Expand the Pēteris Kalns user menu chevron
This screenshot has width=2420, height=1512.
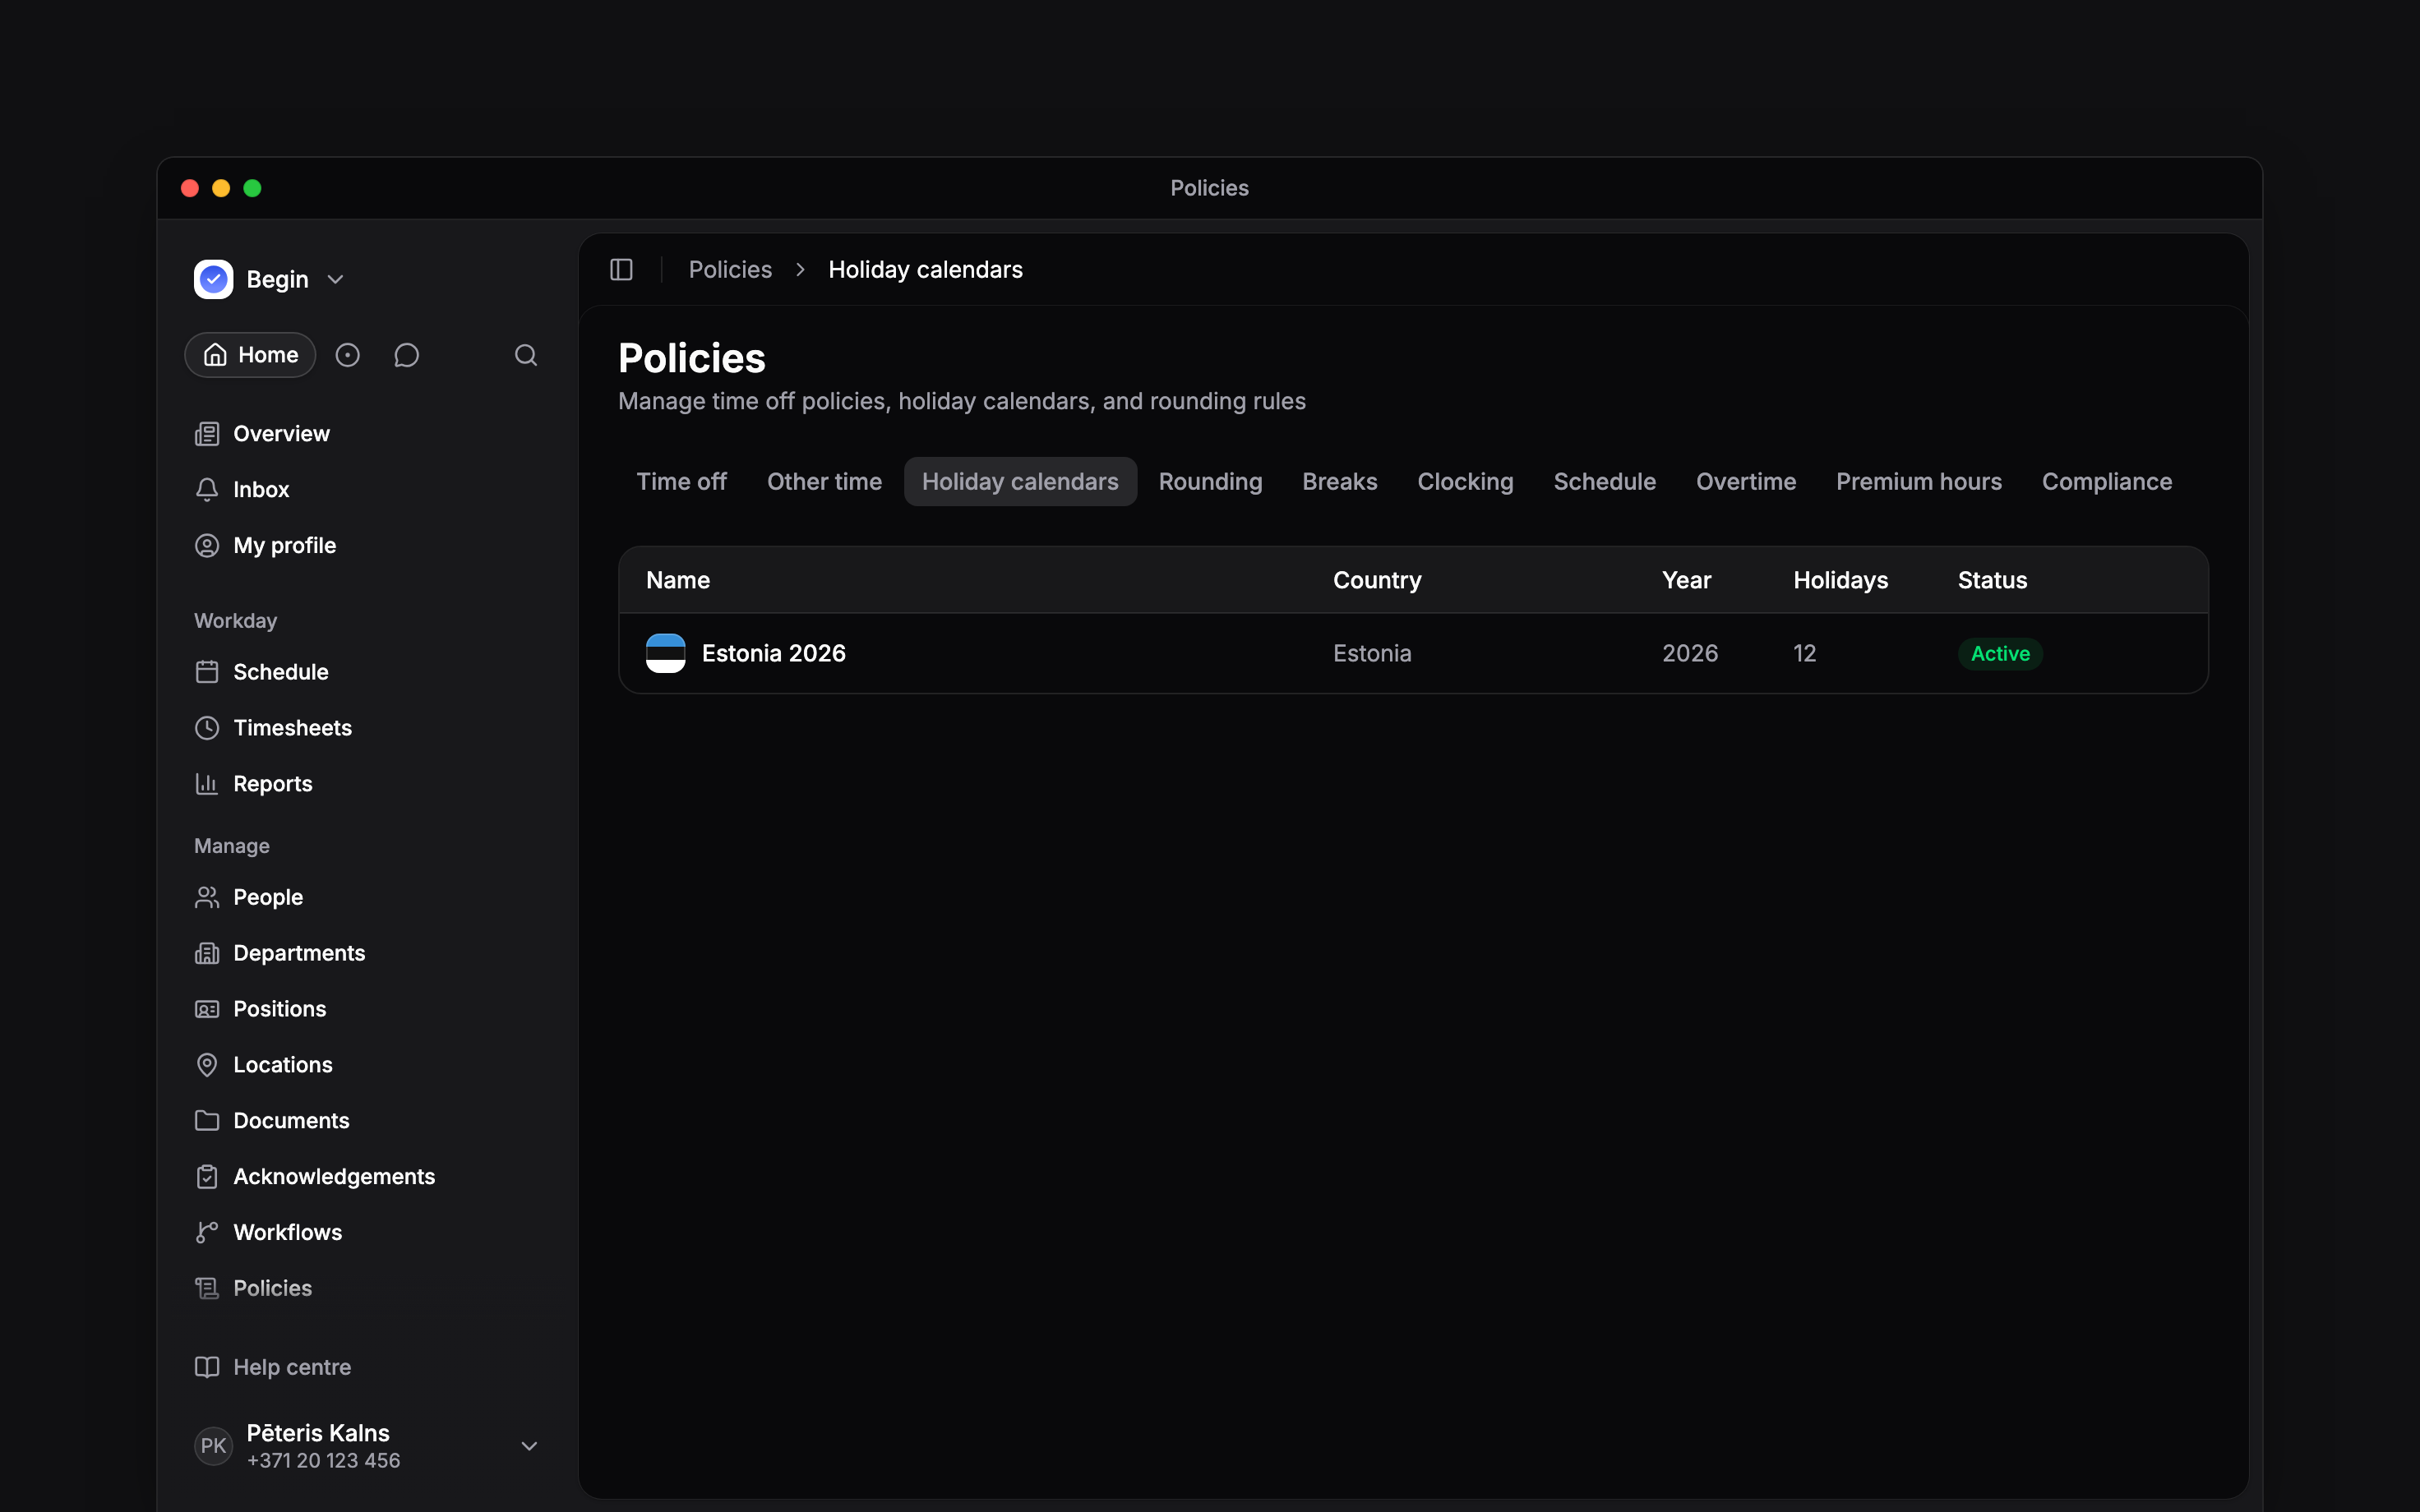click(529, 1446)
